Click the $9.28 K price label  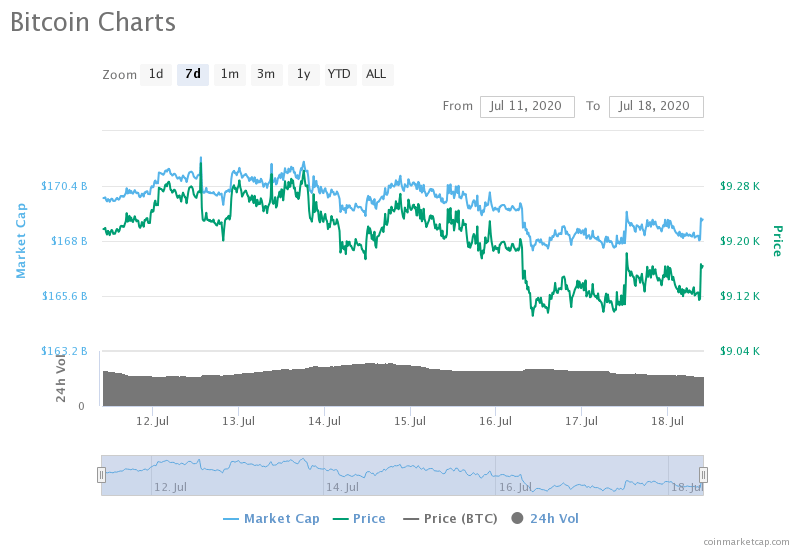tap(740, 186)
